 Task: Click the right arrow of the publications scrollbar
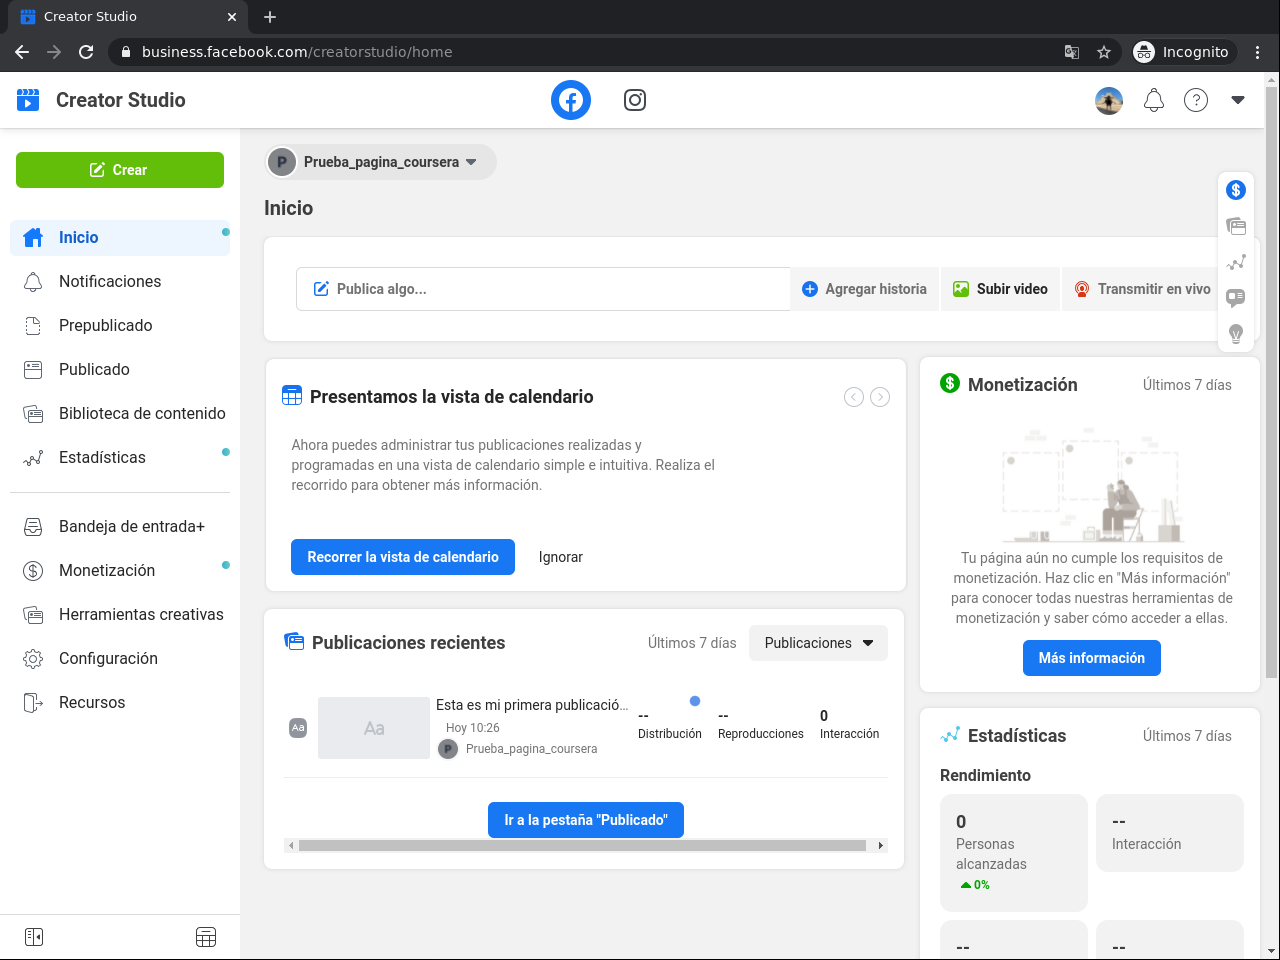tap(881, 846)
